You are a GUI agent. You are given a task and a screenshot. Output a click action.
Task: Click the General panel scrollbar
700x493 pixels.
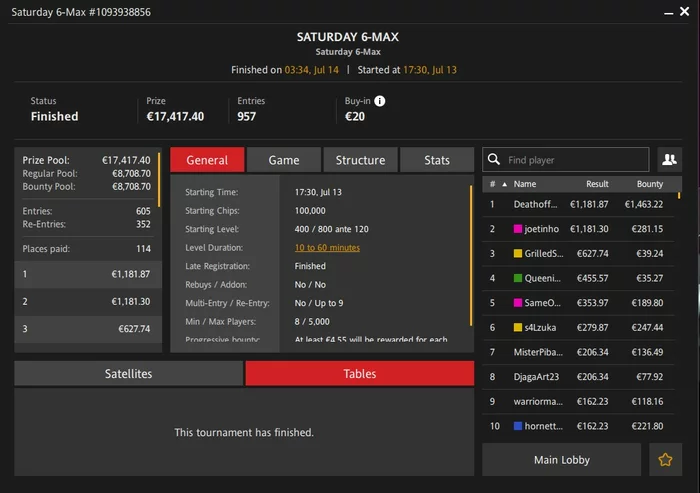[x=471, y=255]
